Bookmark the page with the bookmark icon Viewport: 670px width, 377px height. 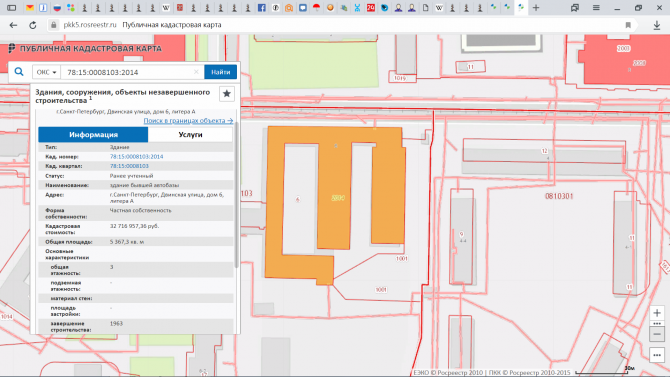(628, 25)
